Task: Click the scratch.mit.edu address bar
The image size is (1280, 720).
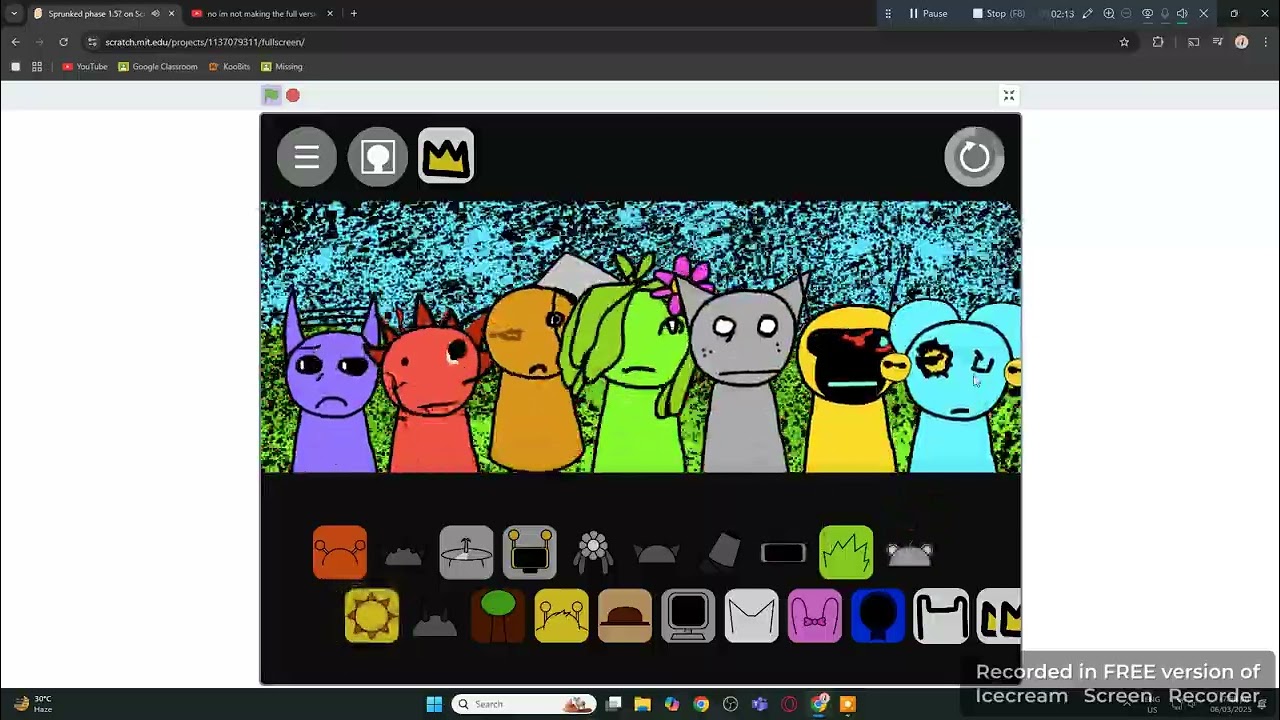Action: point(600,42)
